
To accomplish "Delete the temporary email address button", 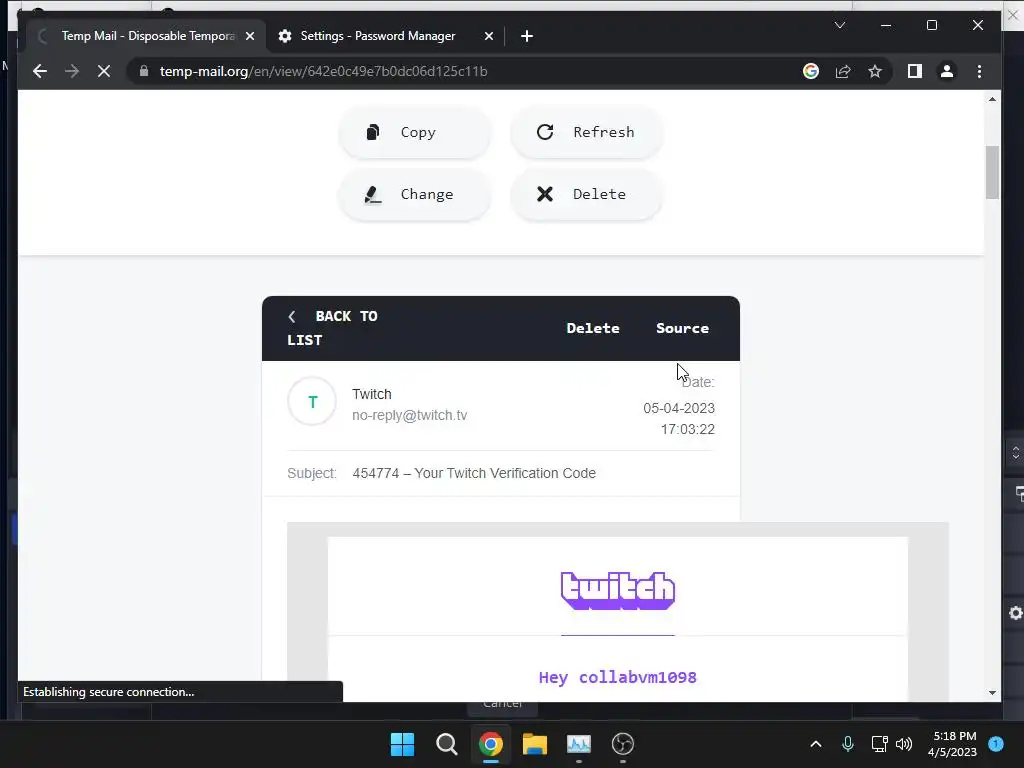I will tap(586, 194).
